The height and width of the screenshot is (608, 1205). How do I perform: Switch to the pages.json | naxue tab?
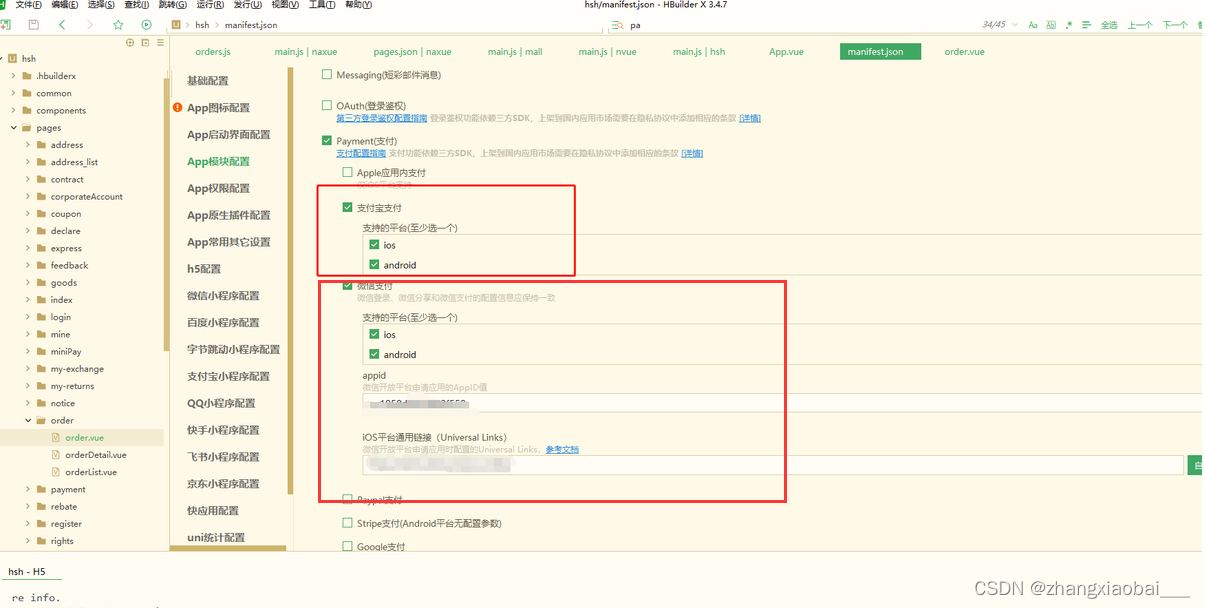tap(412, 51)
